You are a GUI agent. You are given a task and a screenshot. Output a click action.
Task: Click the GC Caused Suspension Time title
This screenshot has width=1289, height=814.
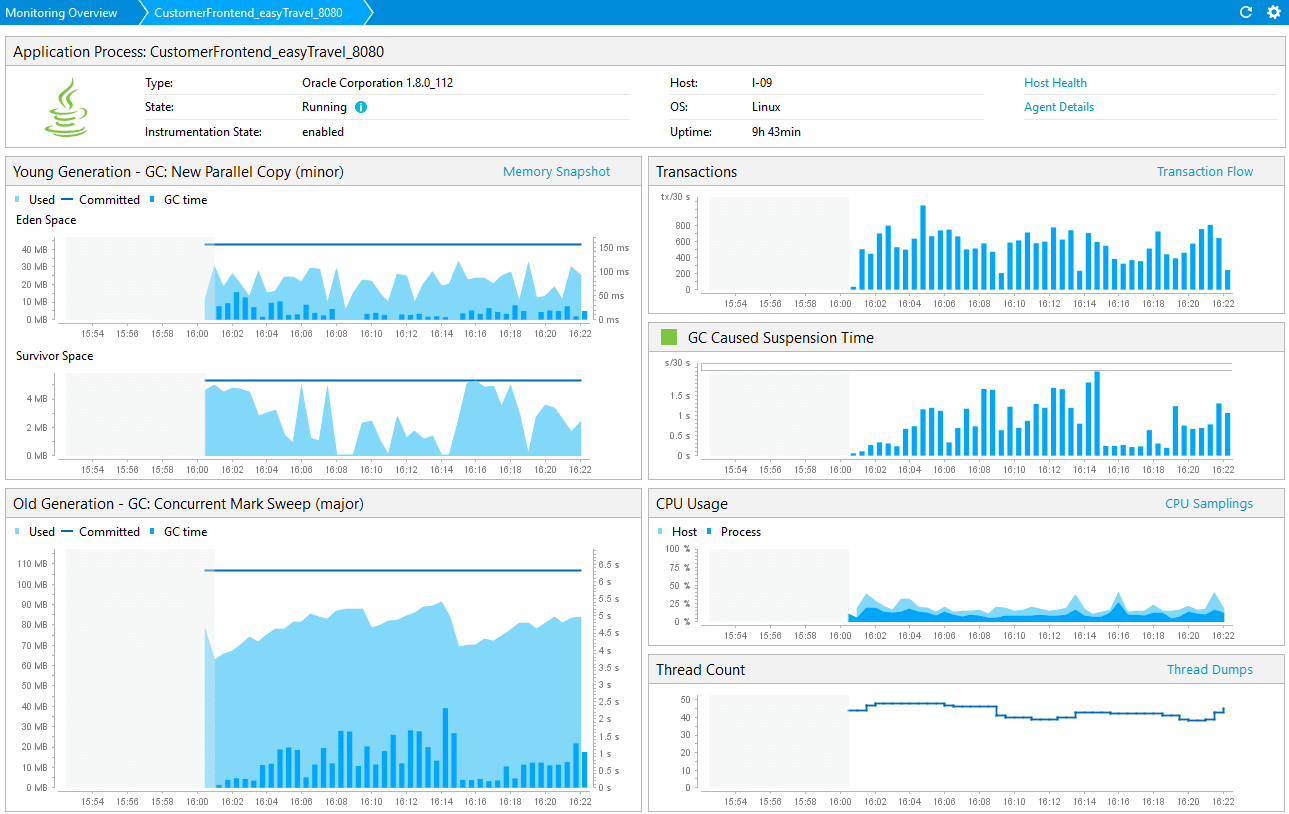tap(781, 338)
